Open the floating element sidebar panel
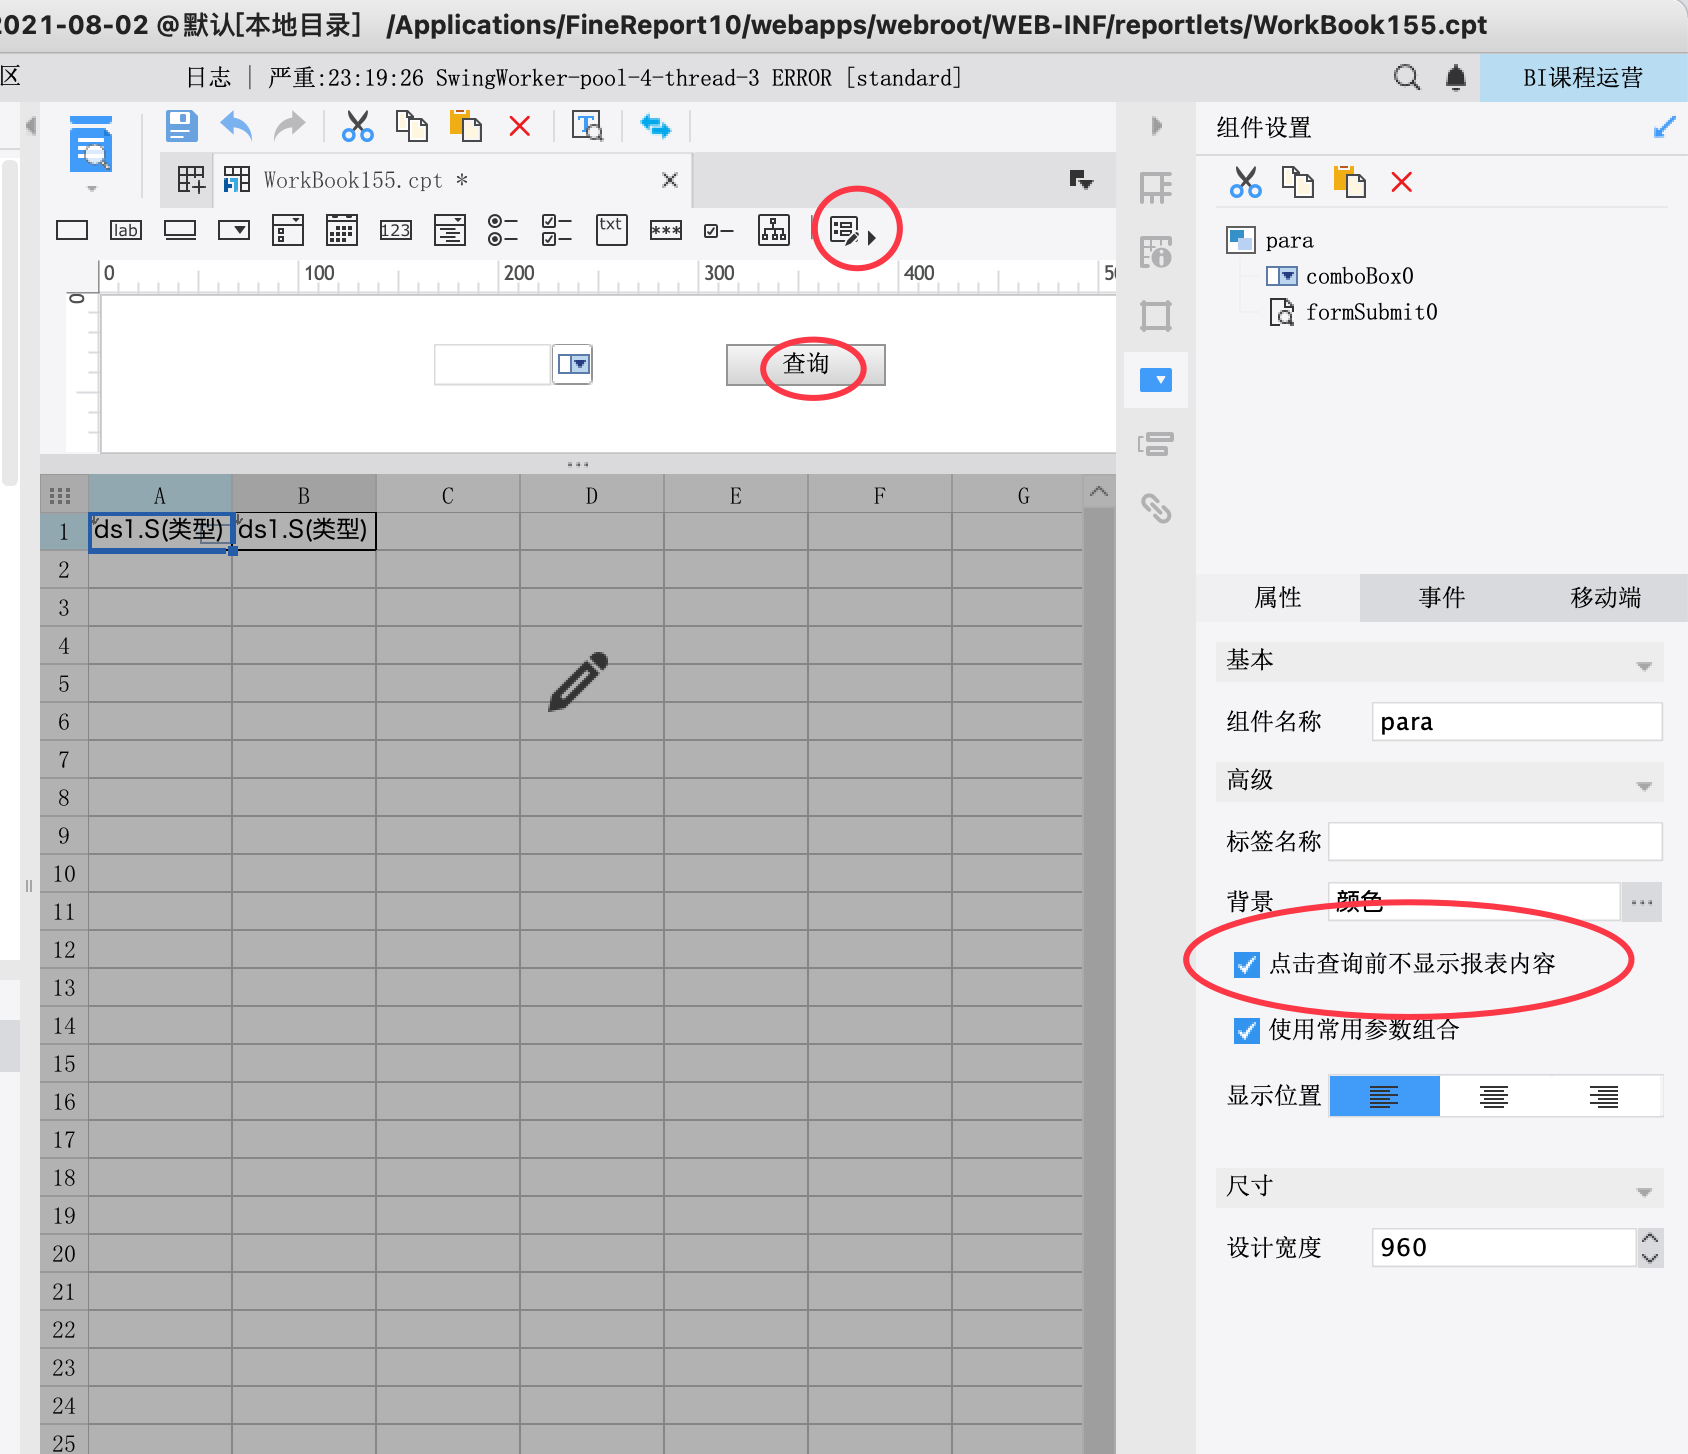1688x1454 pixels. pos(1156,316)
